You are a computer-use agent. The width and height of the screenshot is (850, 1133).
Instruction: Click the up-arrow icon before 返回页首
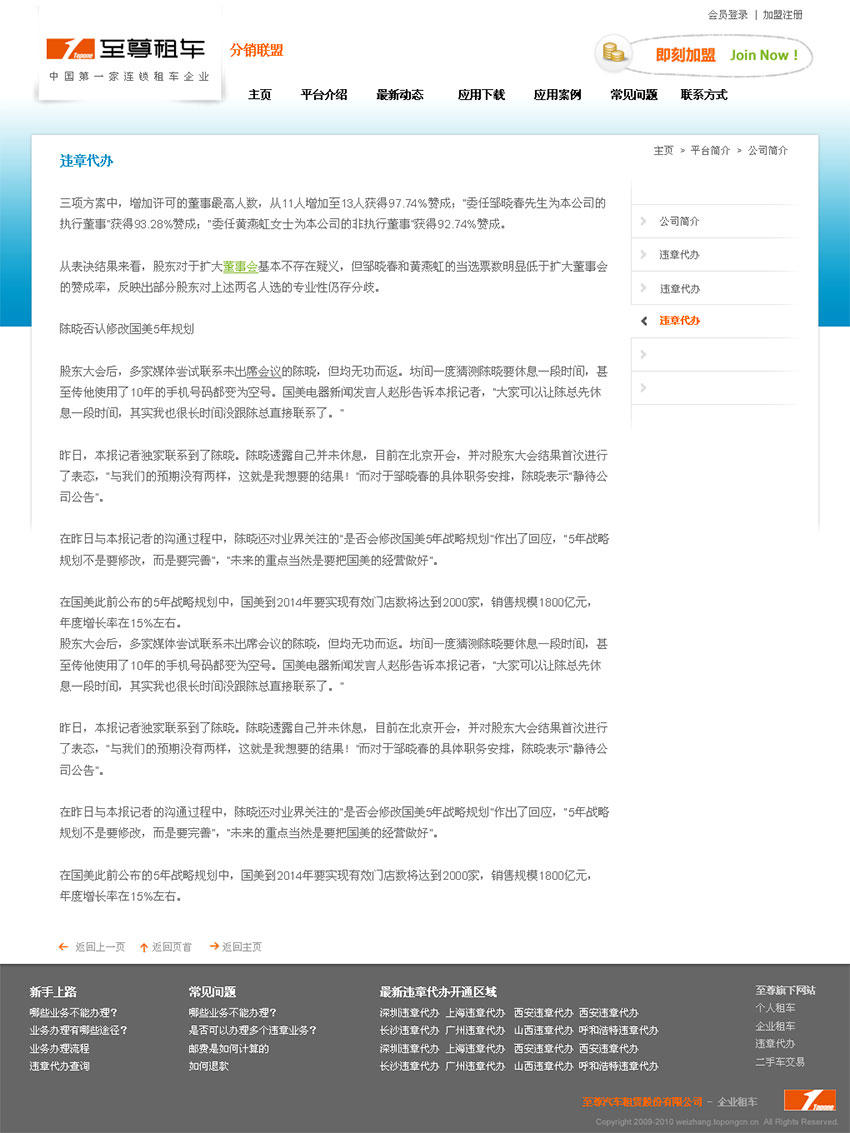(x=144, y=946)
